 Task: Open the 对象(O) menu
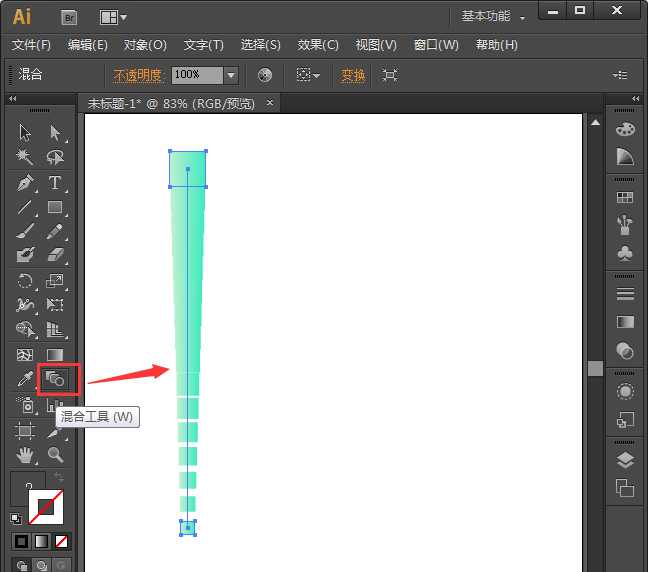point(145,45)
